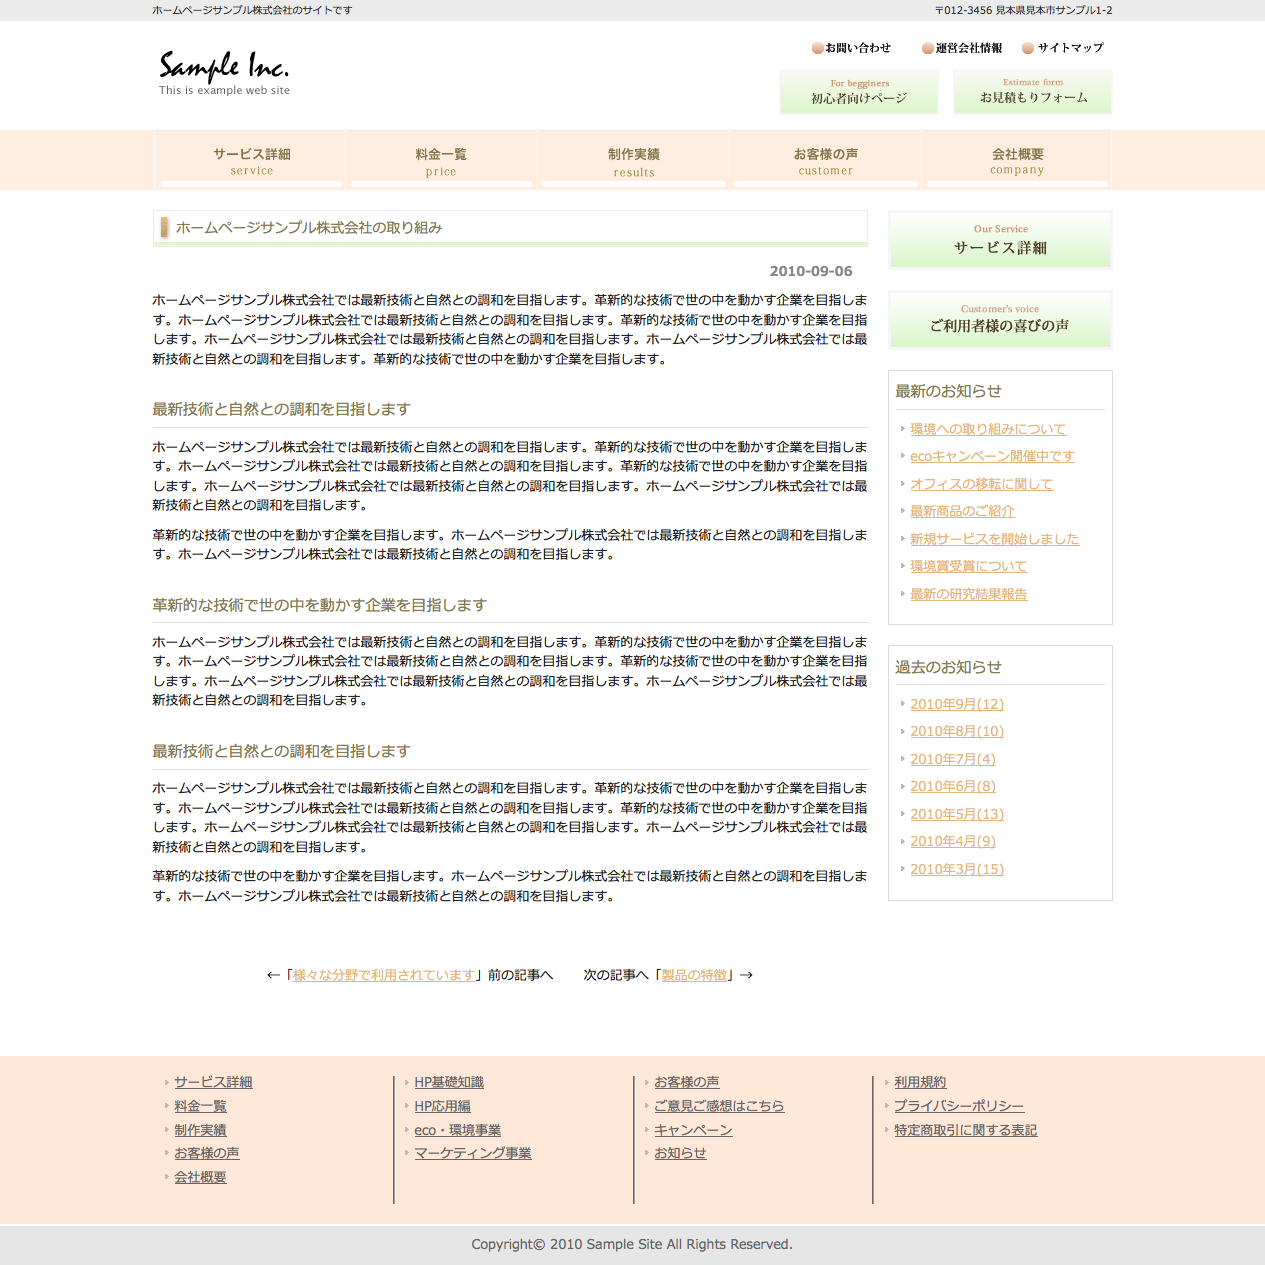
Task: Go to previous article 様々な分野で利用されています
Action: click(383, 975)
